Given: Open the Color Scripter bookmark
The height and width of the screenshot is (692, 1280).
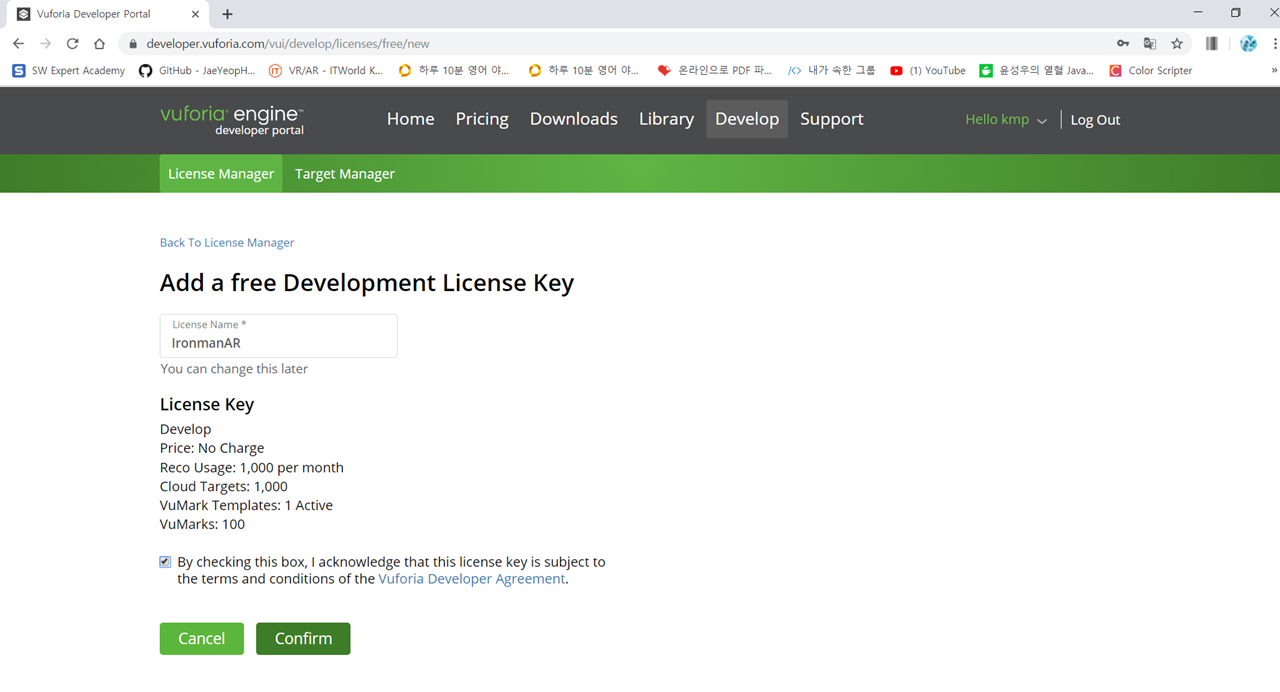Looking at the screenshot, I should coord(1151,71).
